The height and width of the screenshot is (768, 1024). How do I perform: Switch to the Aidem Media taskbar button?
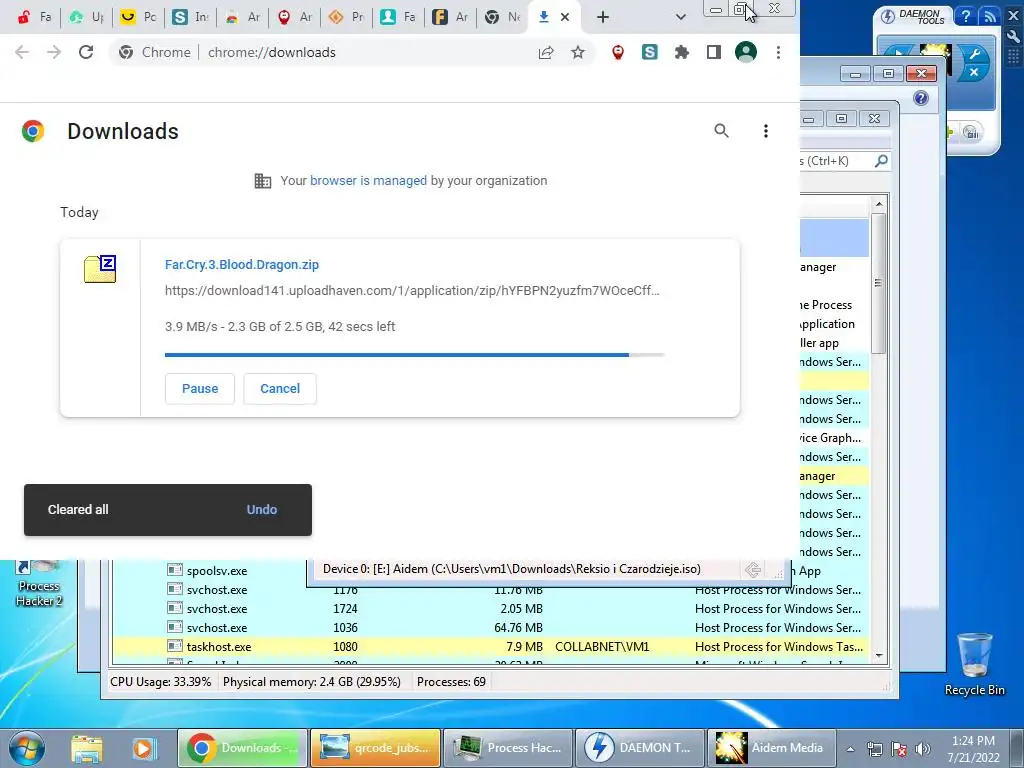coord(772,748)
